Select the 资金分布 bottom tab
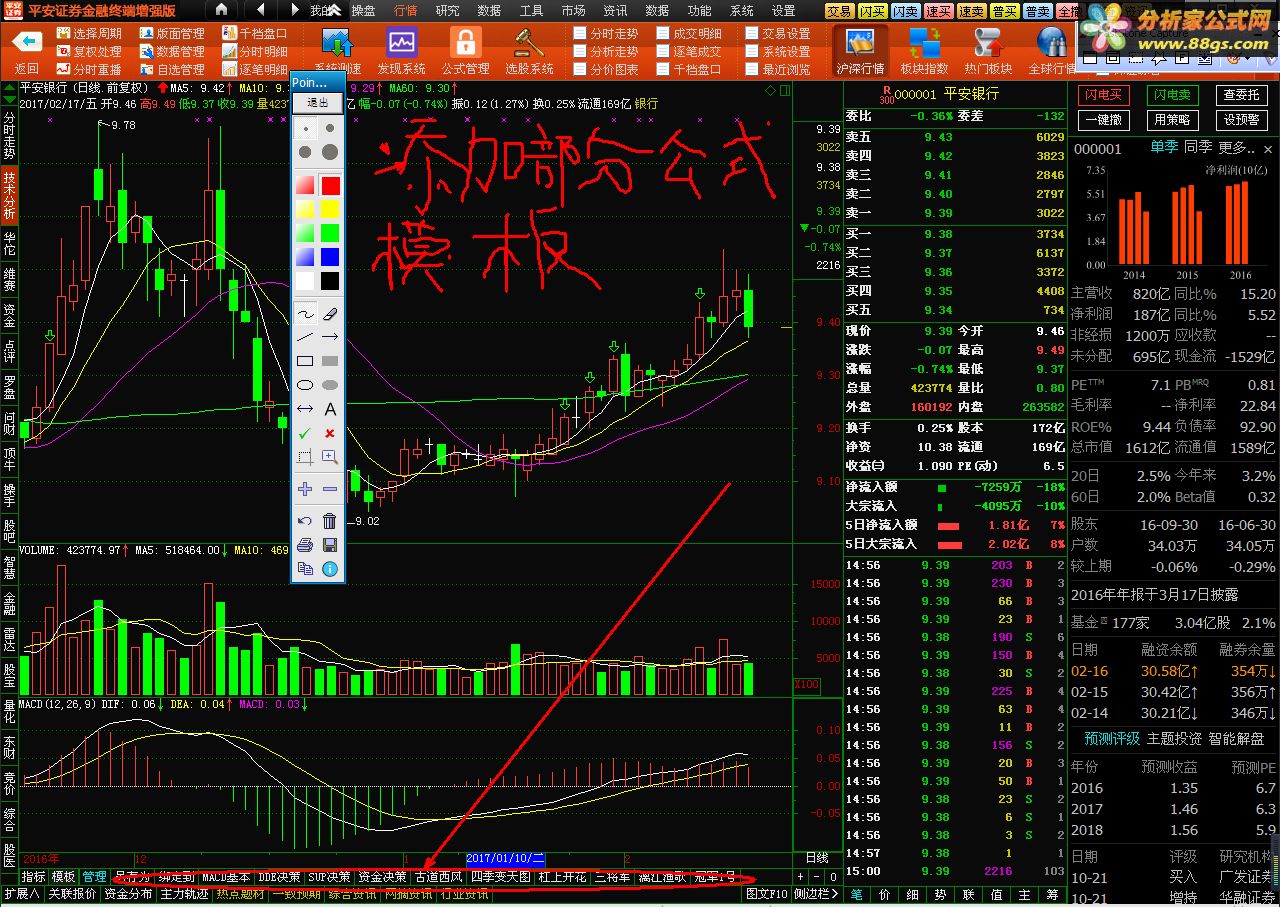Image resolution: width=1280 pixels, height=907 pixels. coord(128,894)
